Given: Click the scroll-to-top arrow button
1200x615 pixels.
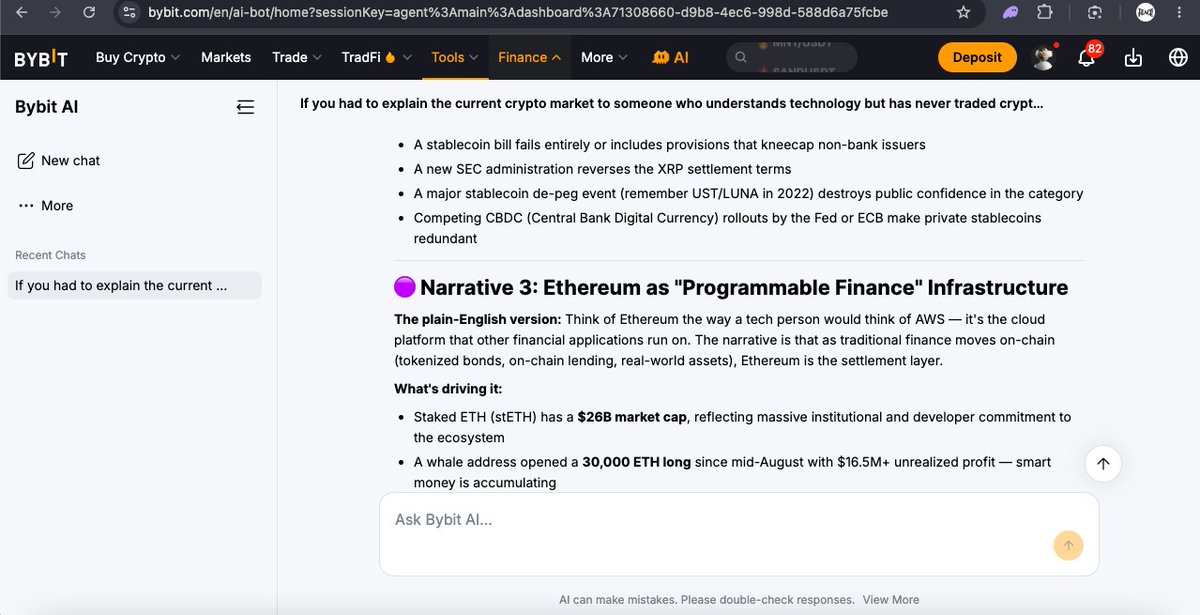Looking at the screenshot, I should (1103, 463).
